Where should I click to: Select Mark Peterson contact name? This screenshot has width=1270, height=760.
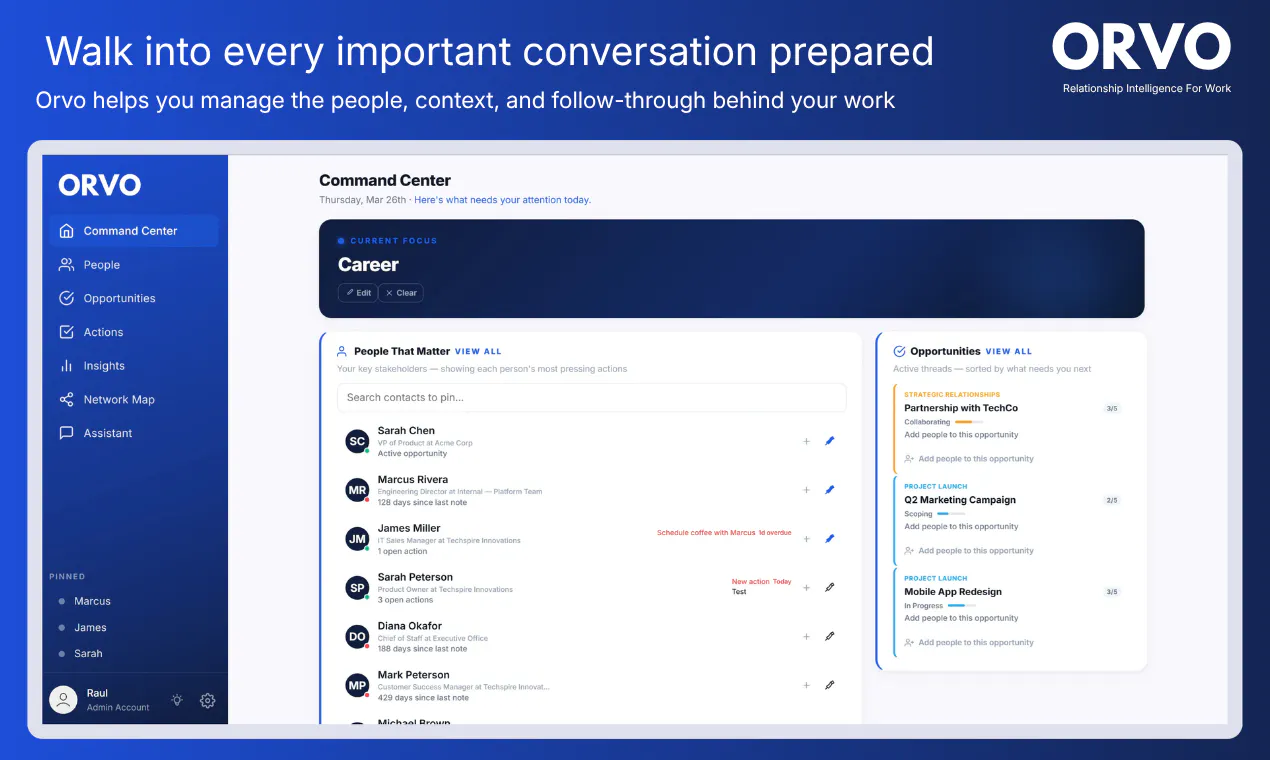point(413,675)
